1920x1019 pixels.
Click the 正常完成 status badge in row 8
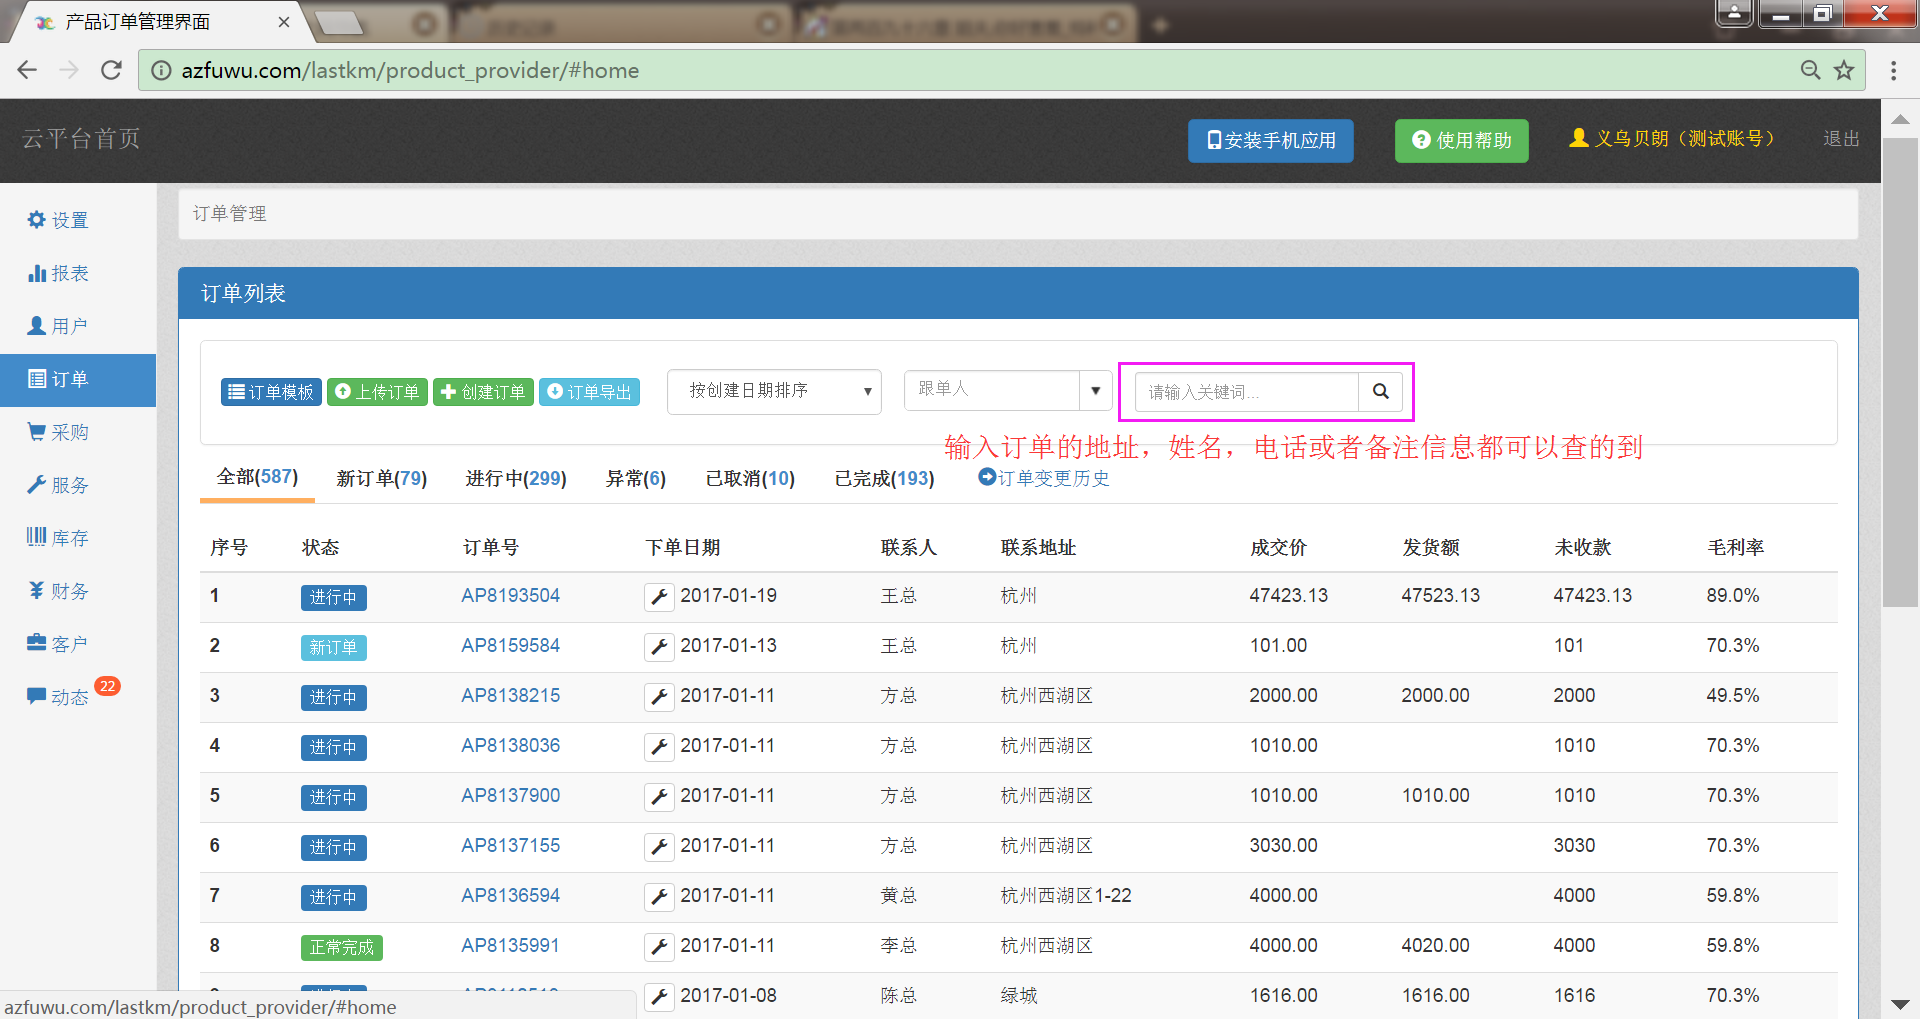point(341,947)
